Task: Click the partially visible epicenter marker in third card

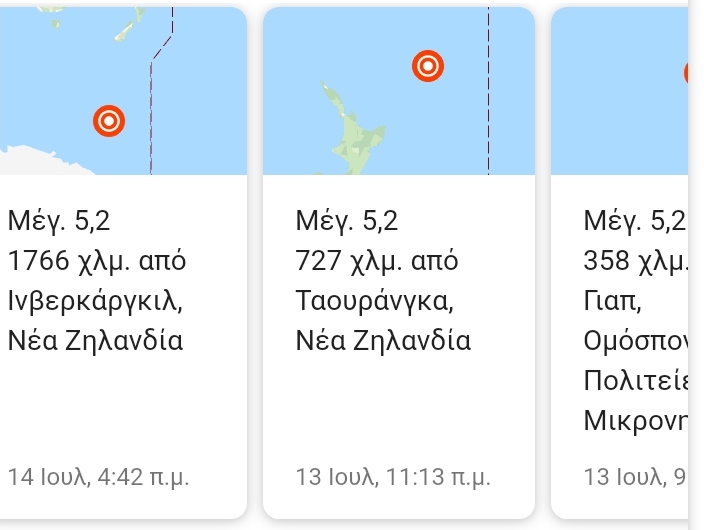Action: [x=686, y=73]
